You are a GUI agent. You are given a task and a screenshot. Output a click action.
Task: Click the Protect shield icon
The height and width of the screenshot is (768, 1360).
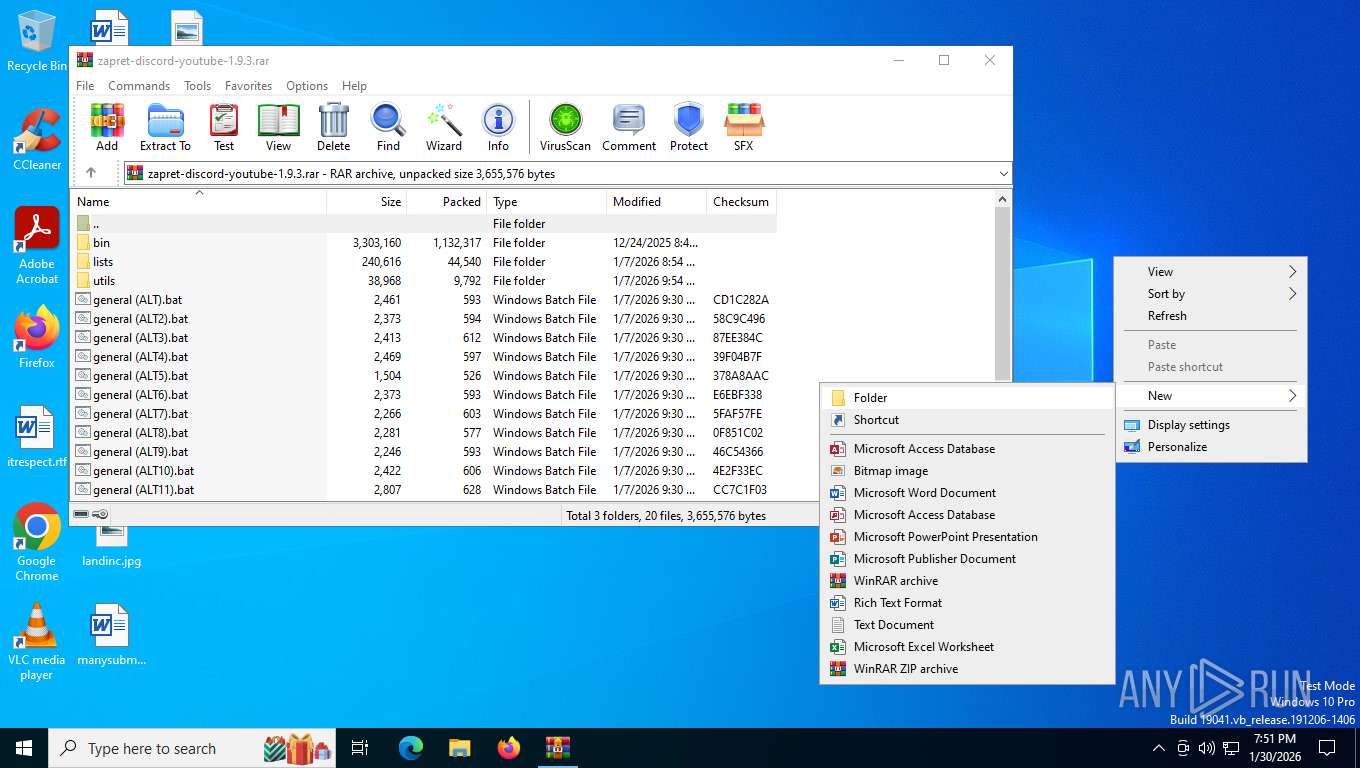pyautogui.click(x=689, y=127)
